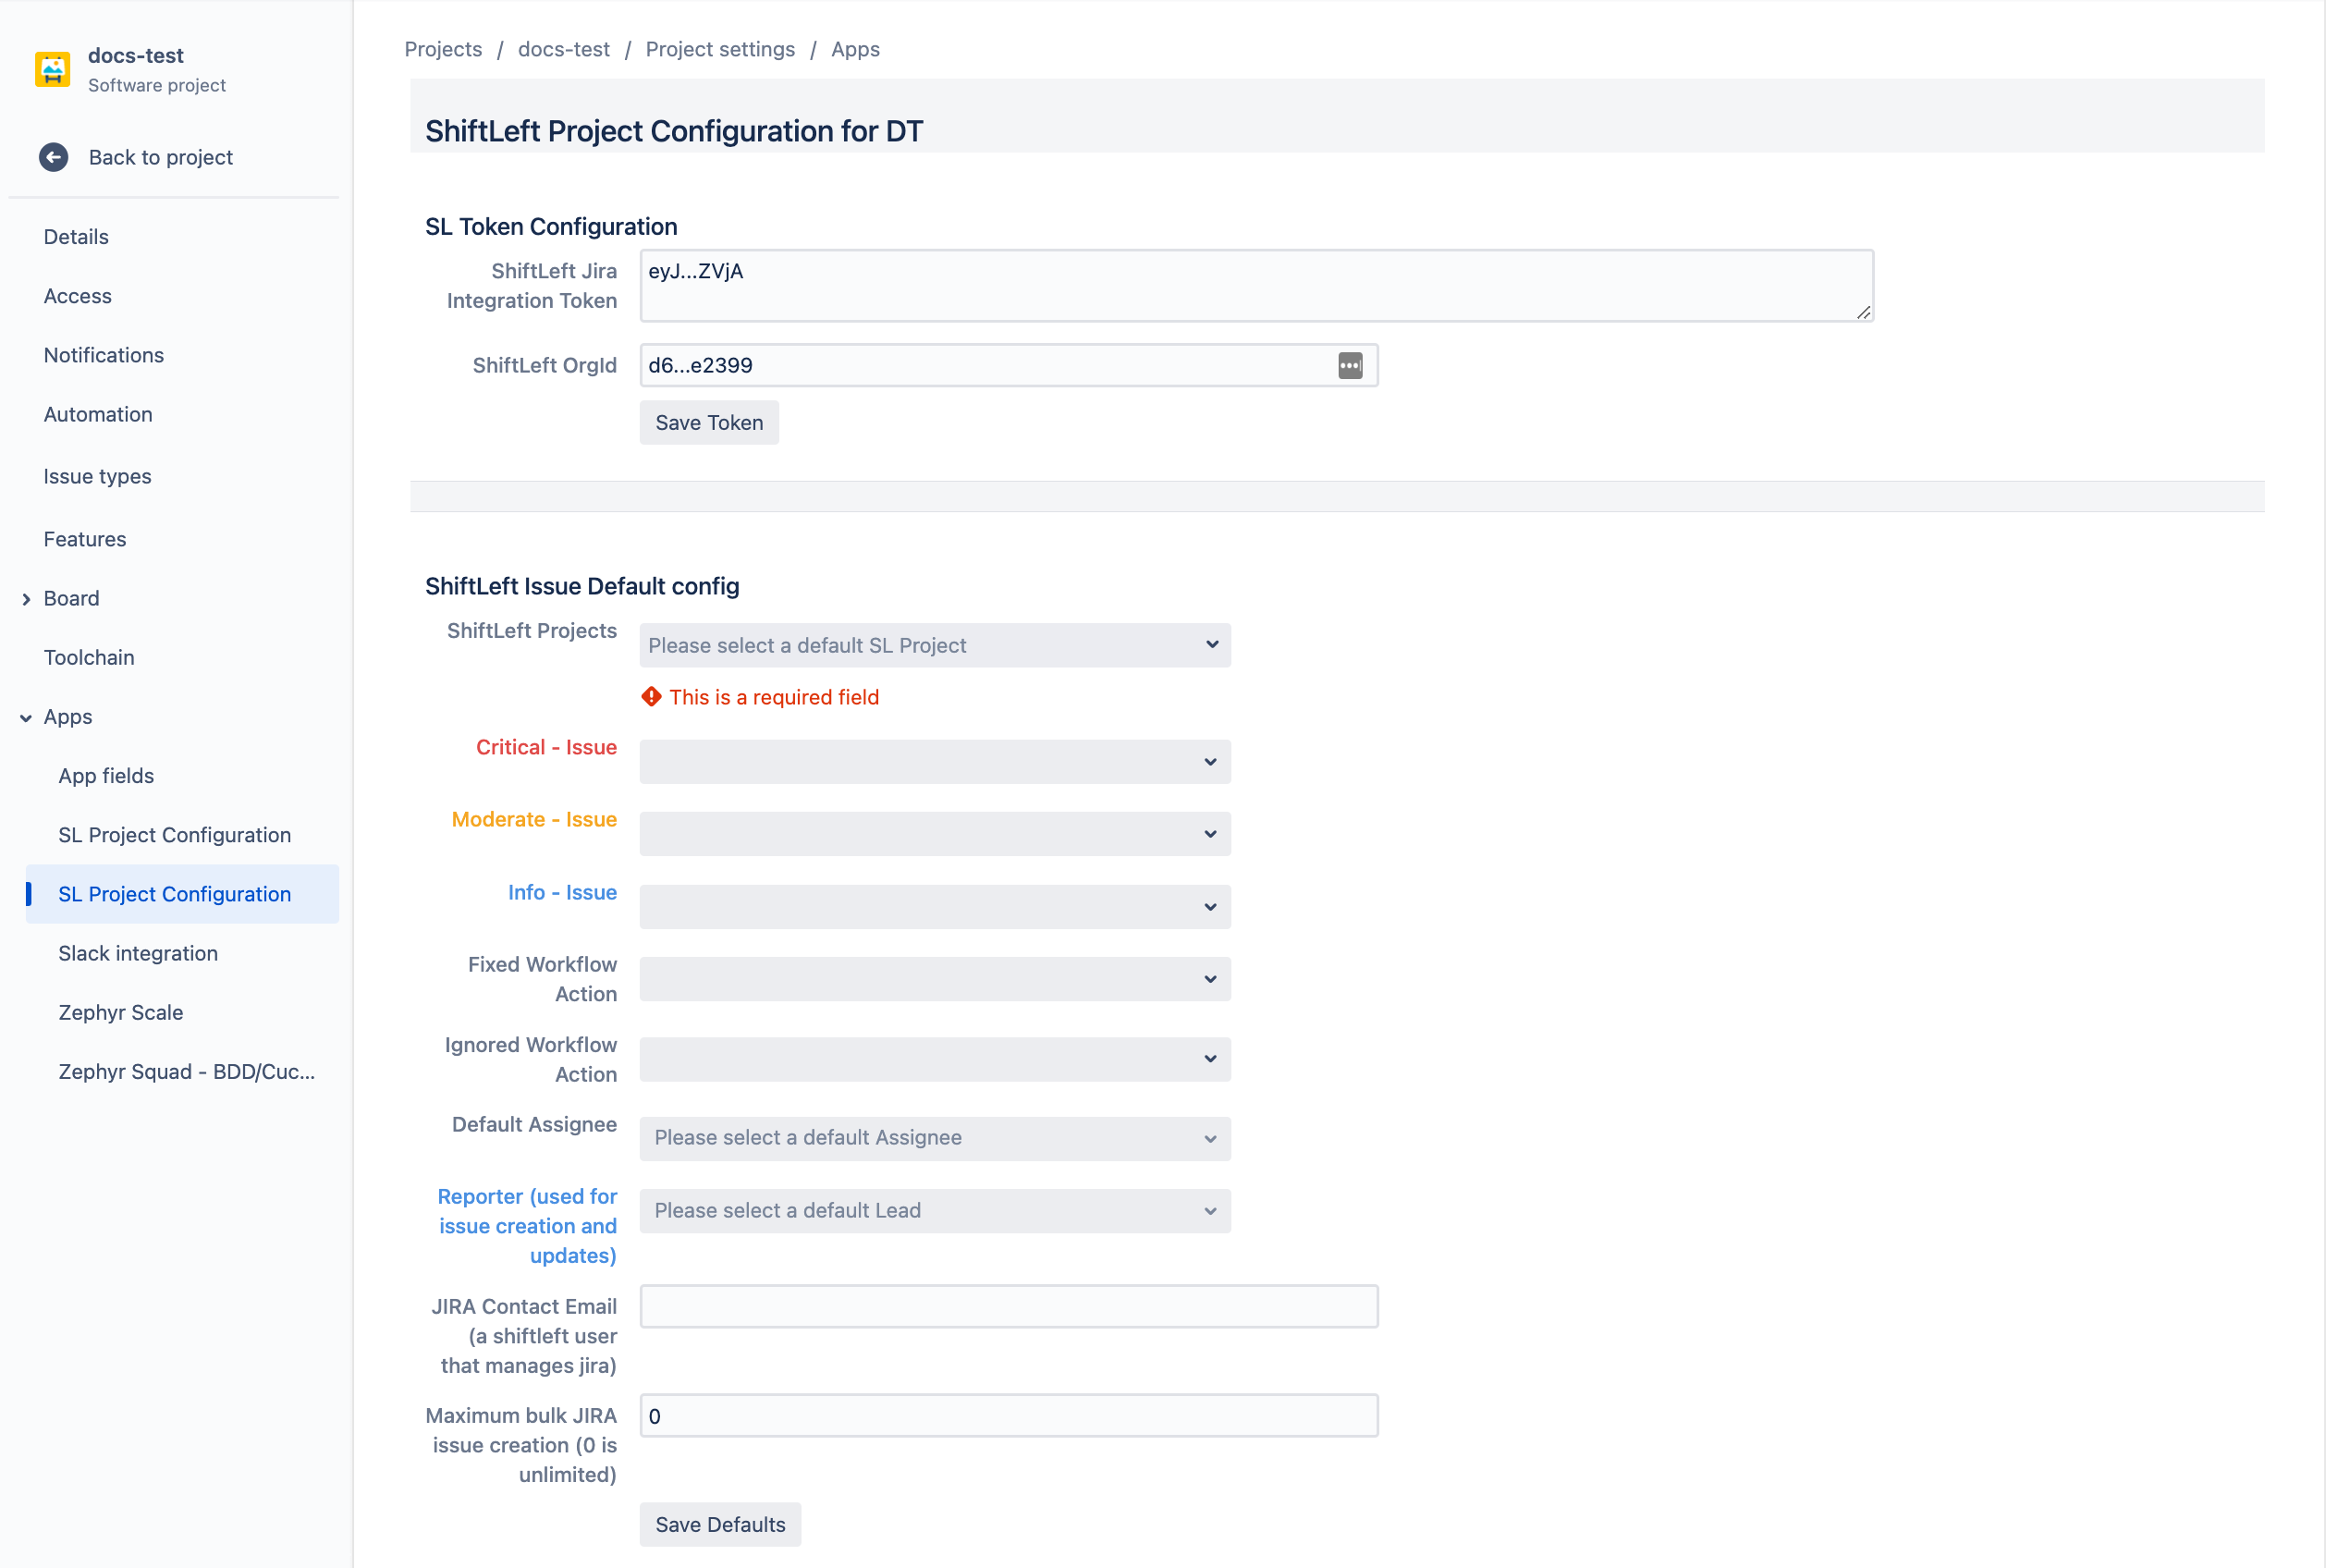Click the Maximum bulk JIRA issue creation field

tap(1008, 1415)
